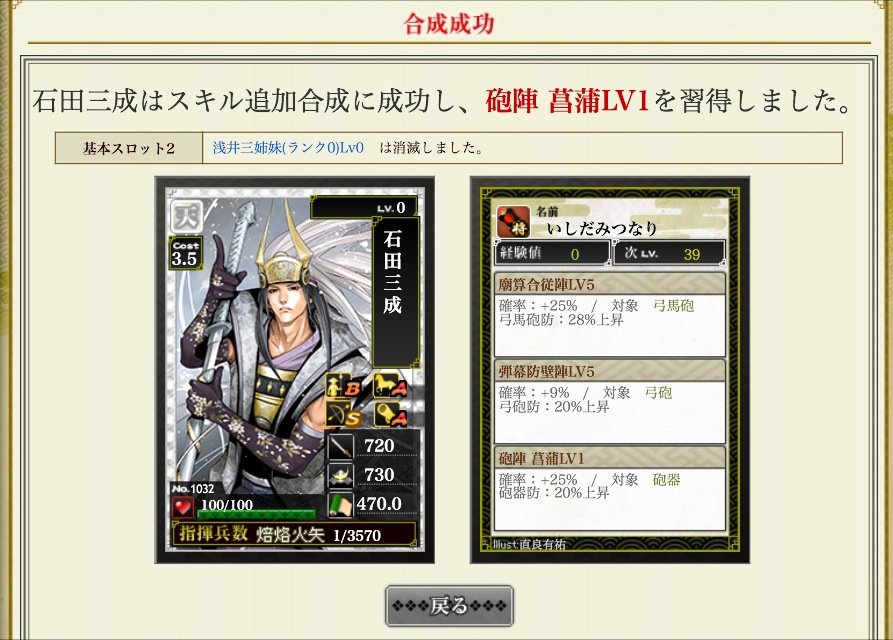
Task: Click the 将 job badge icon
Action: click(514, 221)
